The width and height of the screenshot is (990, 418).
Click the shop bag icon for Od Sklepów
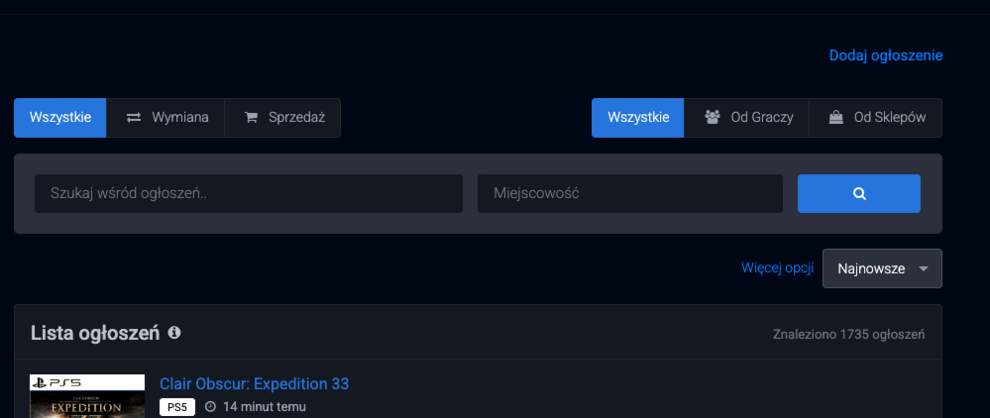[835, 118]
